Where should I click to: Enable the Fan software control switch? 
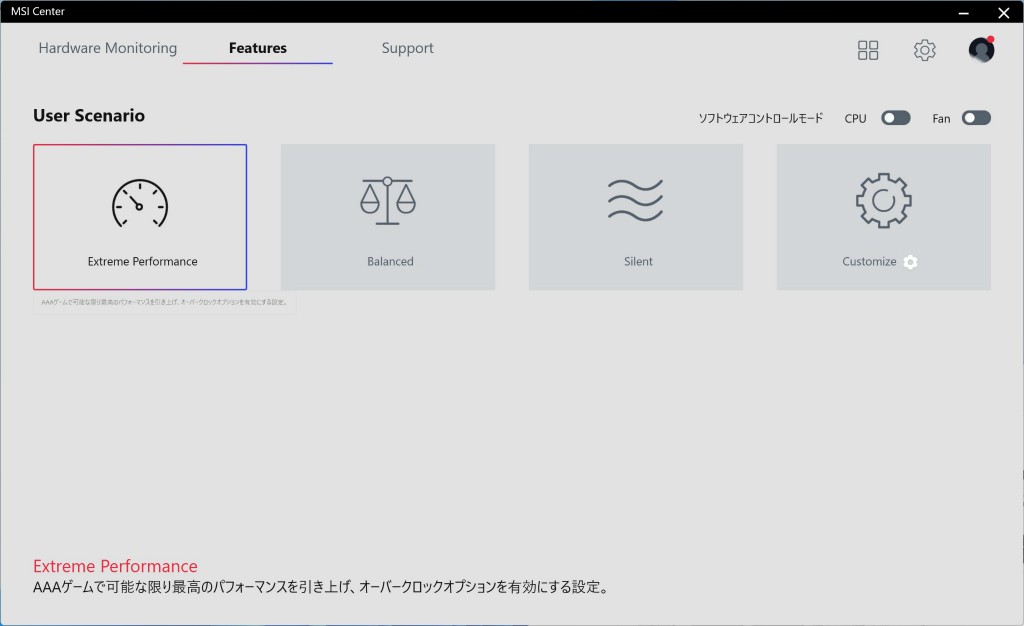pos(976,118)
